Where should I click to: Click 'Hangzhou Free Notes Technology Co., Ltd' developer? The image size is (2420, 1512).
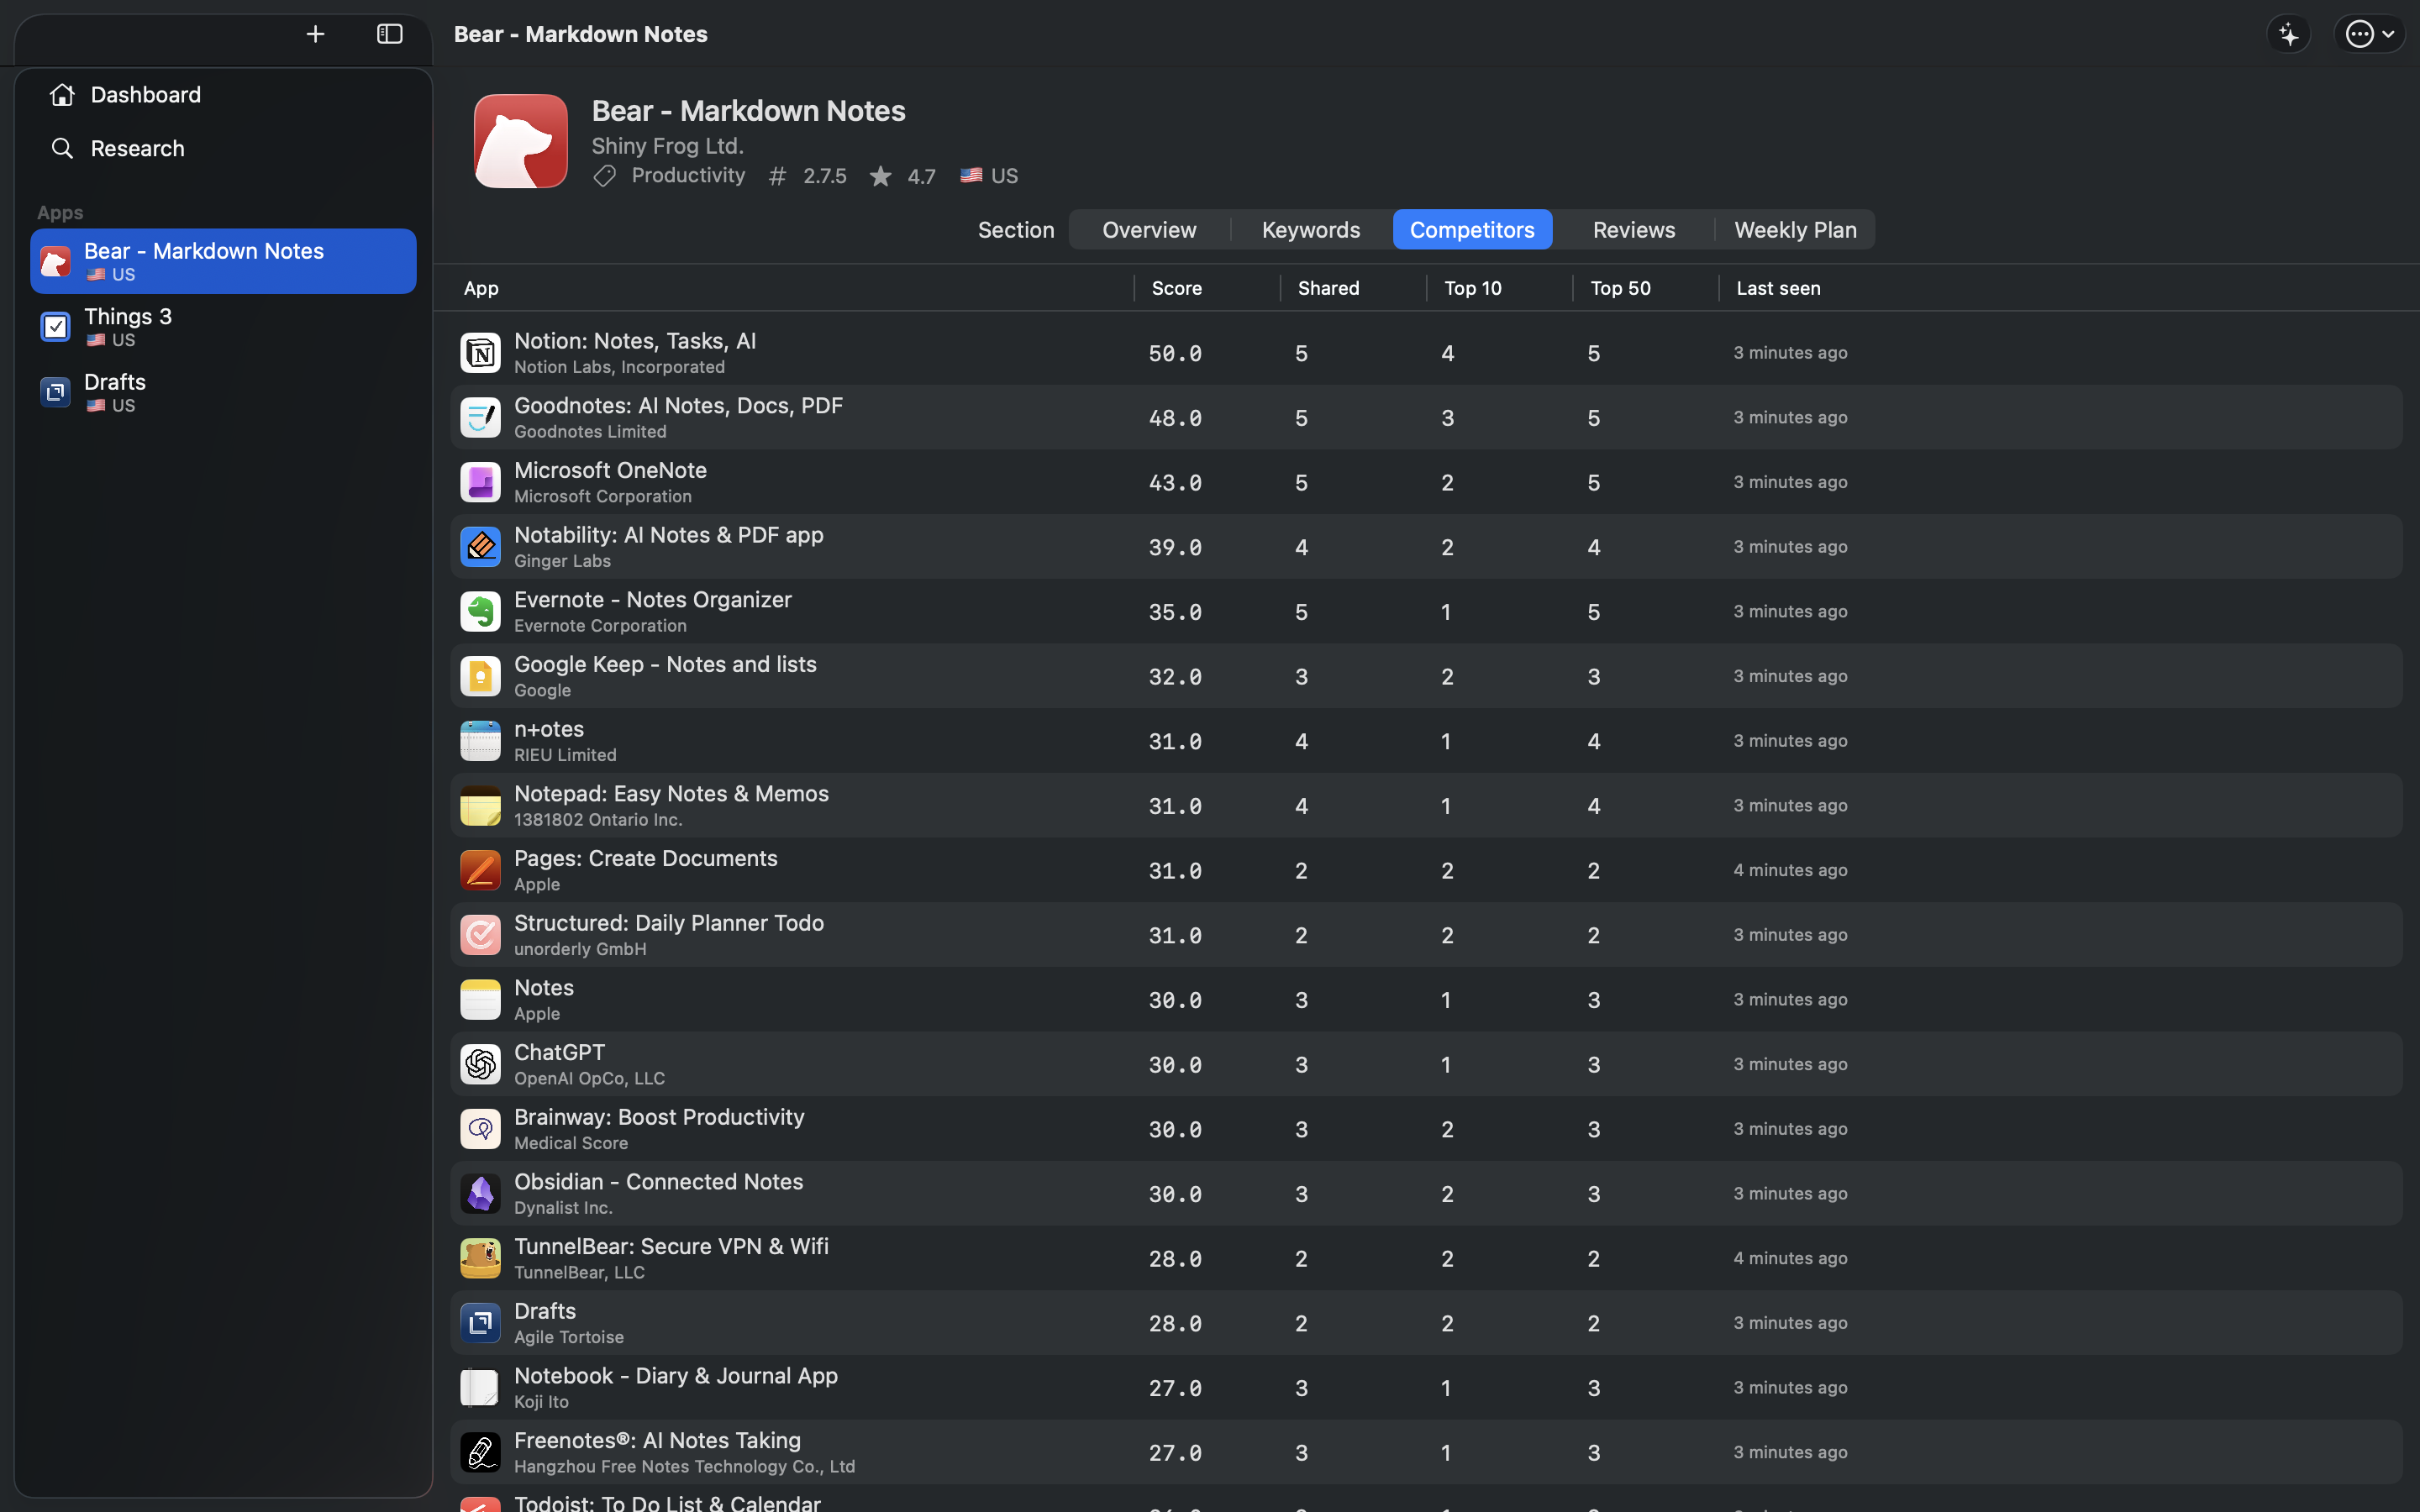click(684, 1467)
